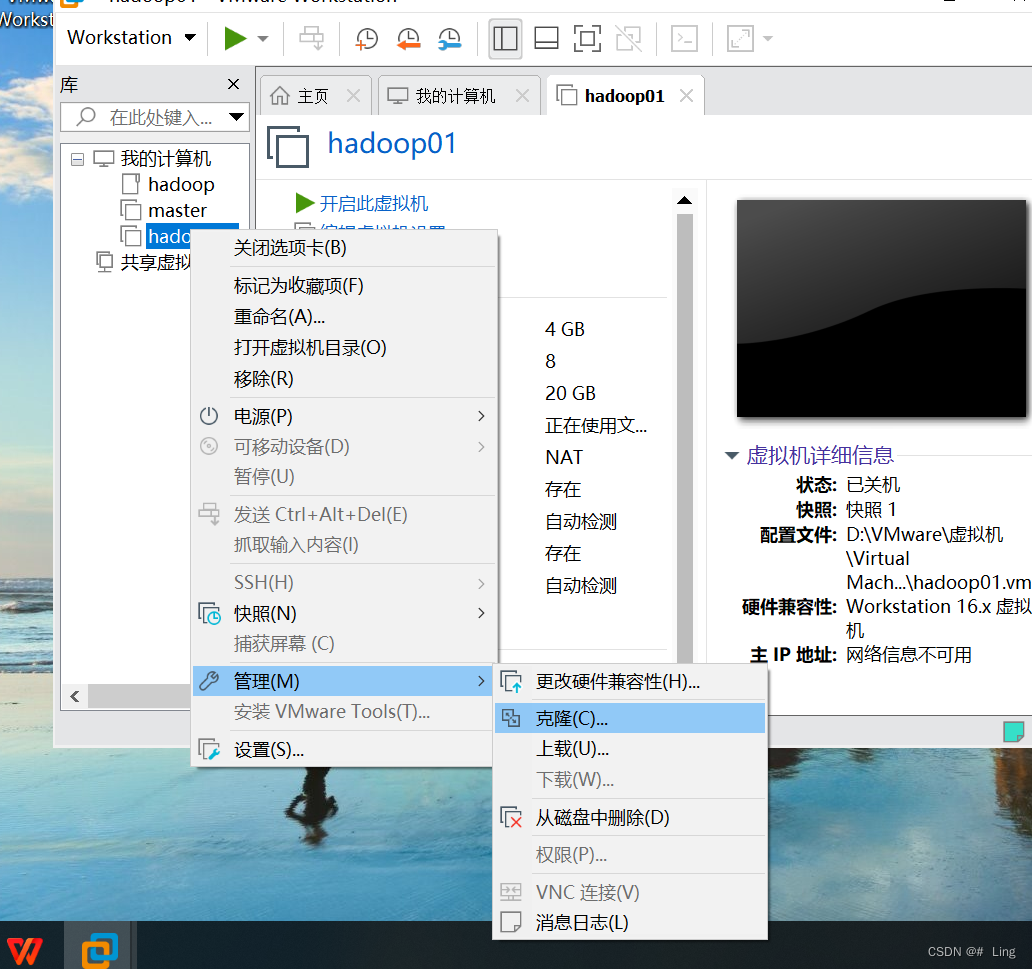Viewport: 1032px width, 969px height.
Task: Open the library search filter dropdown
Action: [x=236, y=117]
